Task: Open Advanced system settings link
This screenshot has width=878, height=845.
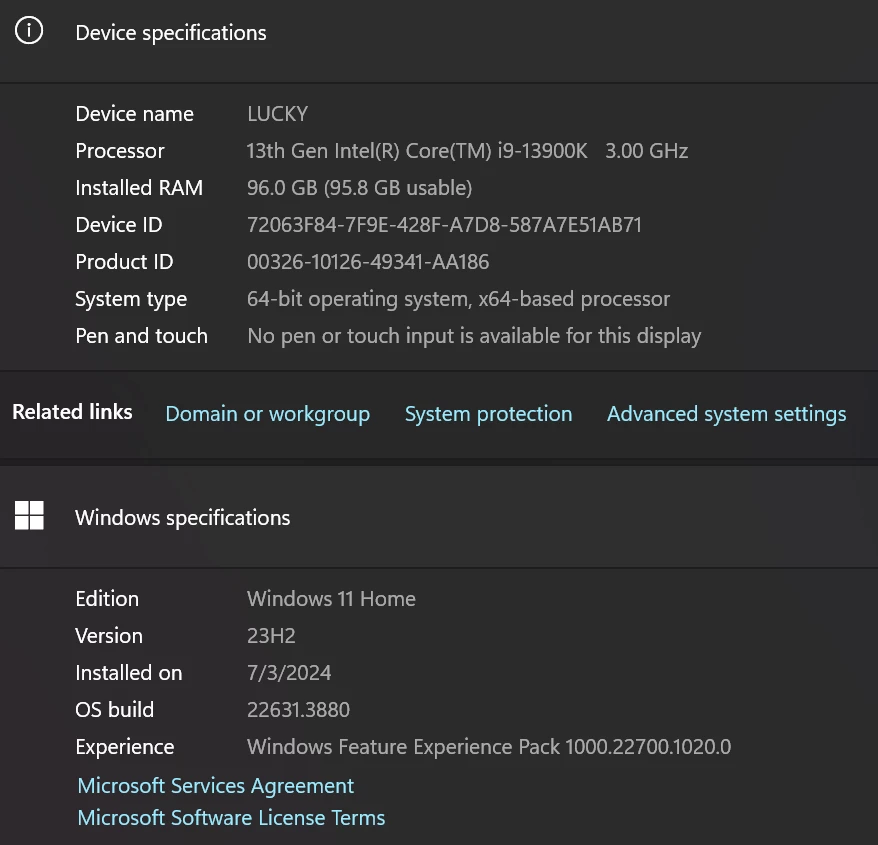Action: tap(726, 414)
